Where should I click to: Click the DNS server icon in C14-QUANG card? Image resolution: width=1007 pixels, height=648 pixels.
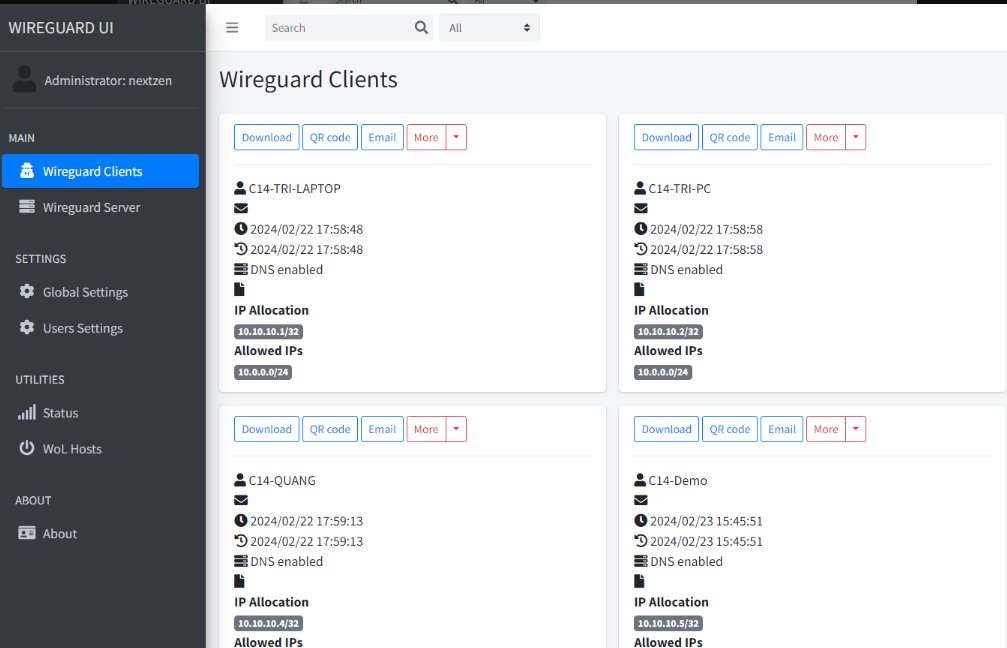(241, 561)
